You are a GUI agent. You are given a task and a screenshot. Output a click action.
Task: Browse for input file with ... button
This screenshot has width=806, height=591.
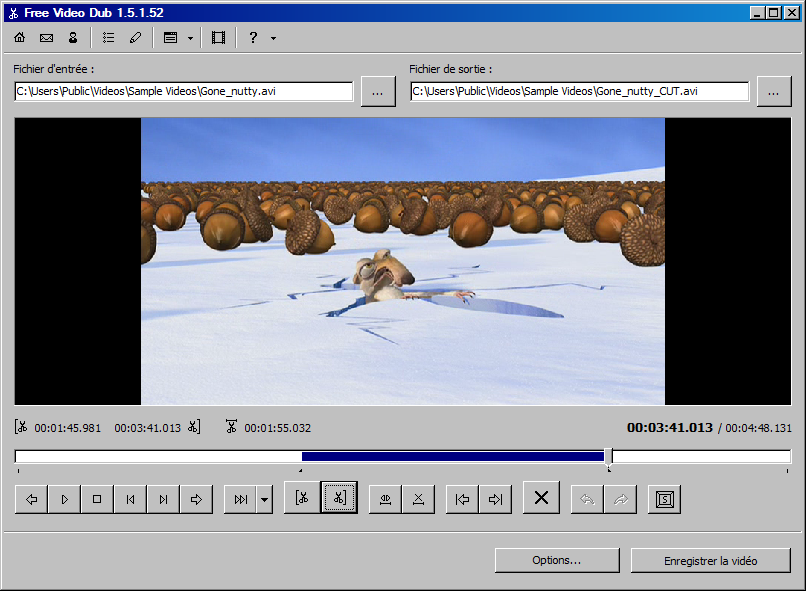378,92
